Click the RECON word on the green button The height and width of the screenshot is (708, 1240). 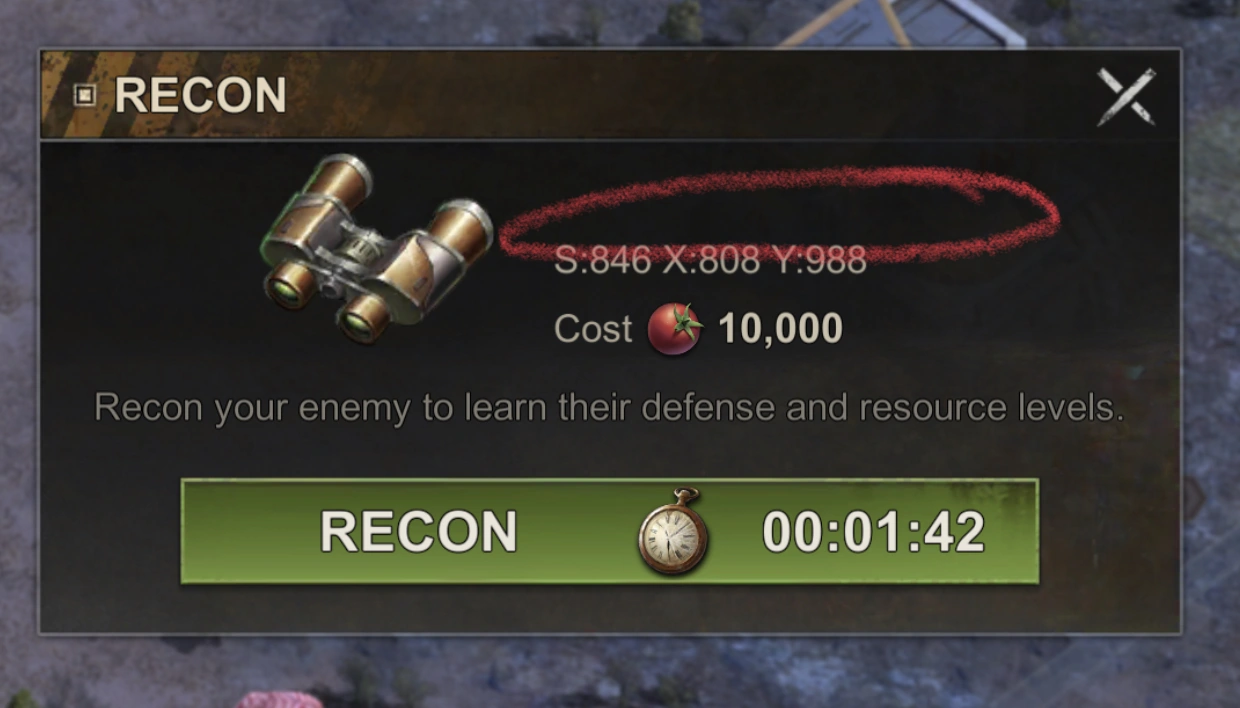tap(417, 532)
